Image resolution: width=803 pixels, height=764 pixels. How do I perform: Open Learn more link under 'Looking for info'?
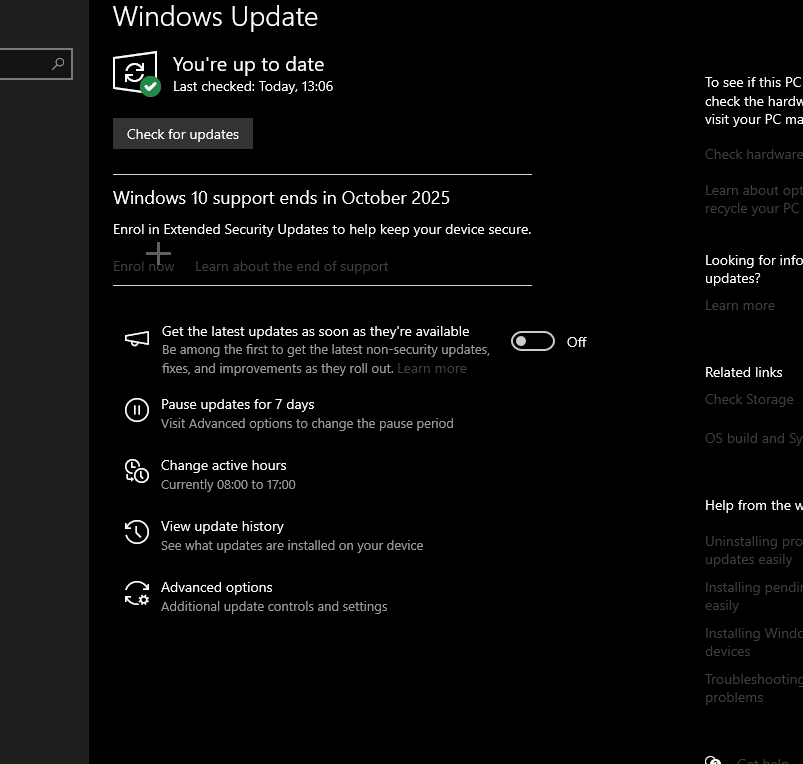pos(739,305)
